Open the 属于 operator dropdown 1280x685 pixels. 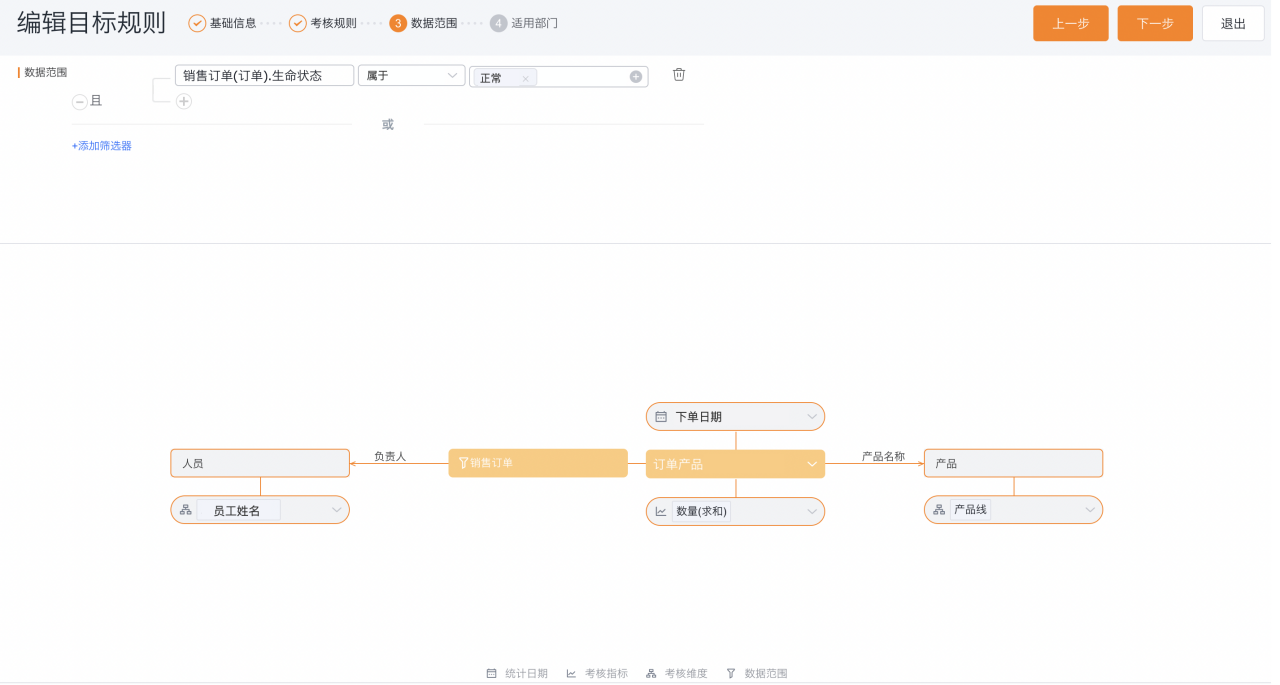click(x=412, y=76)
